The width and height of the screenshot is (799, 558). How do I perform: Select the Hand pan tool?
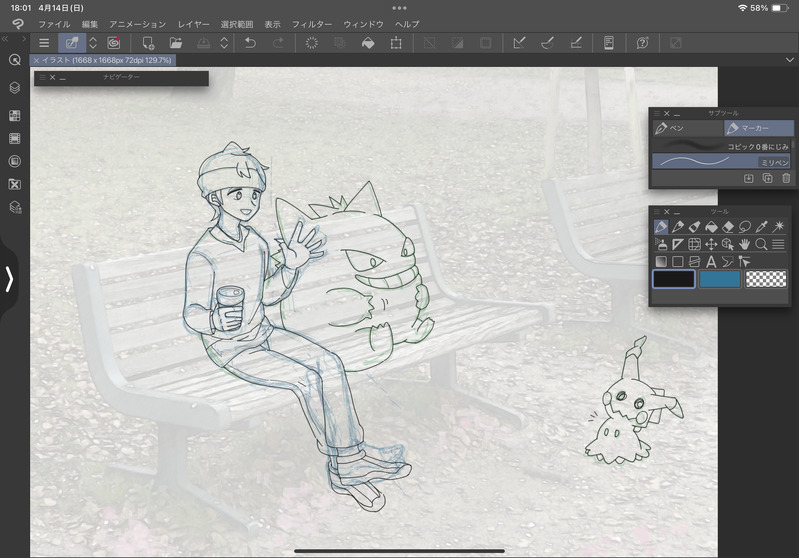tap(745, 244)
